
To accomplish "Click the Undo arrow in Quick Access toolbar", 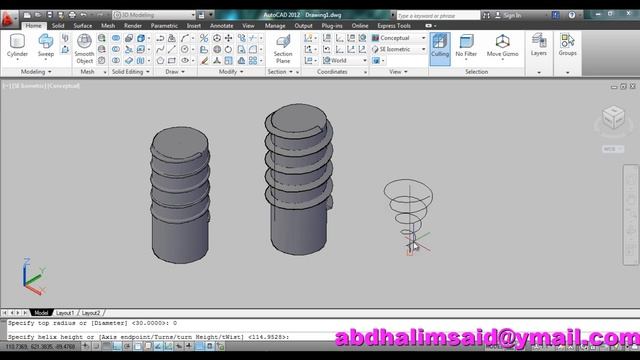I will pos(83,15).
